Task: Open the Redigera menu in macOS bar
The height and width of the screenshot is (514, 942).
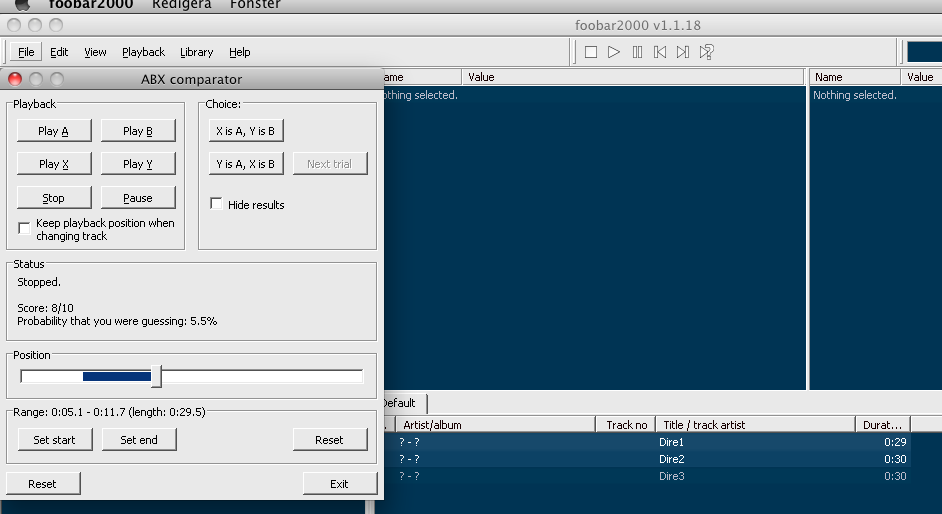Action: point(181,5)
